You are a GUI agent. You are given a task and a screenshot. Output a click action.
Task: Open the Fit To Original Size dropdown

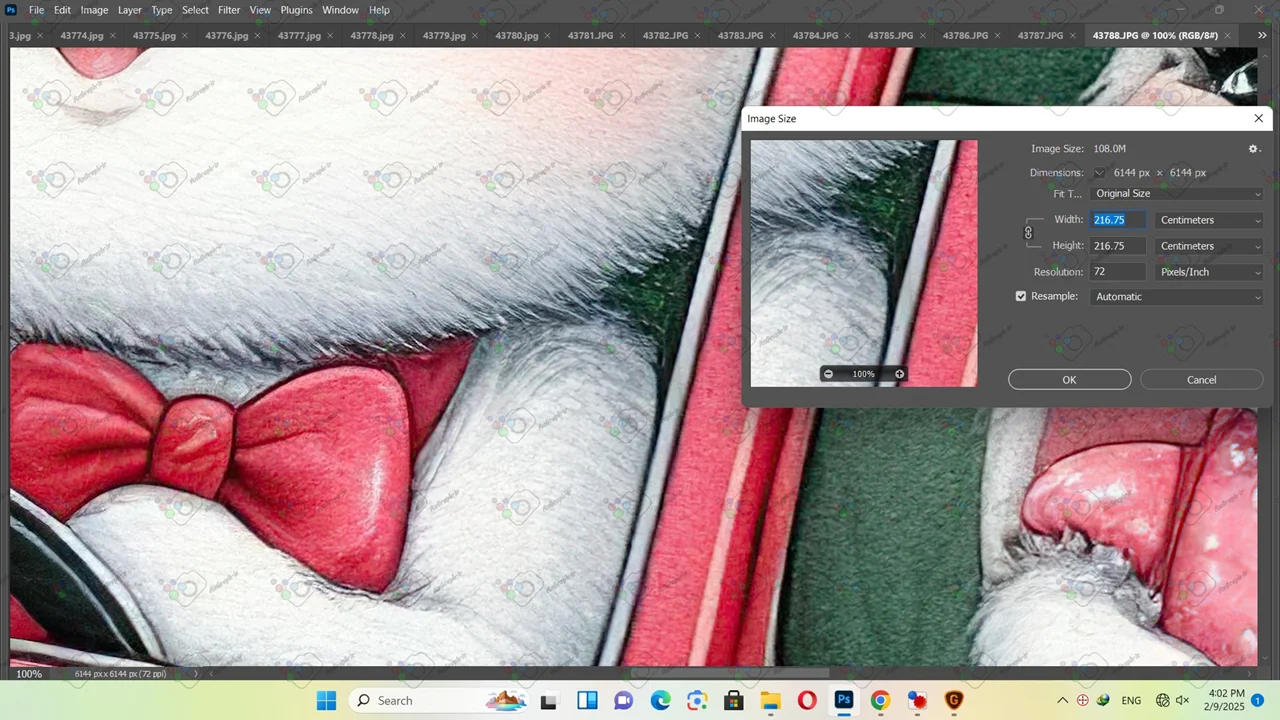(1177, 194)
